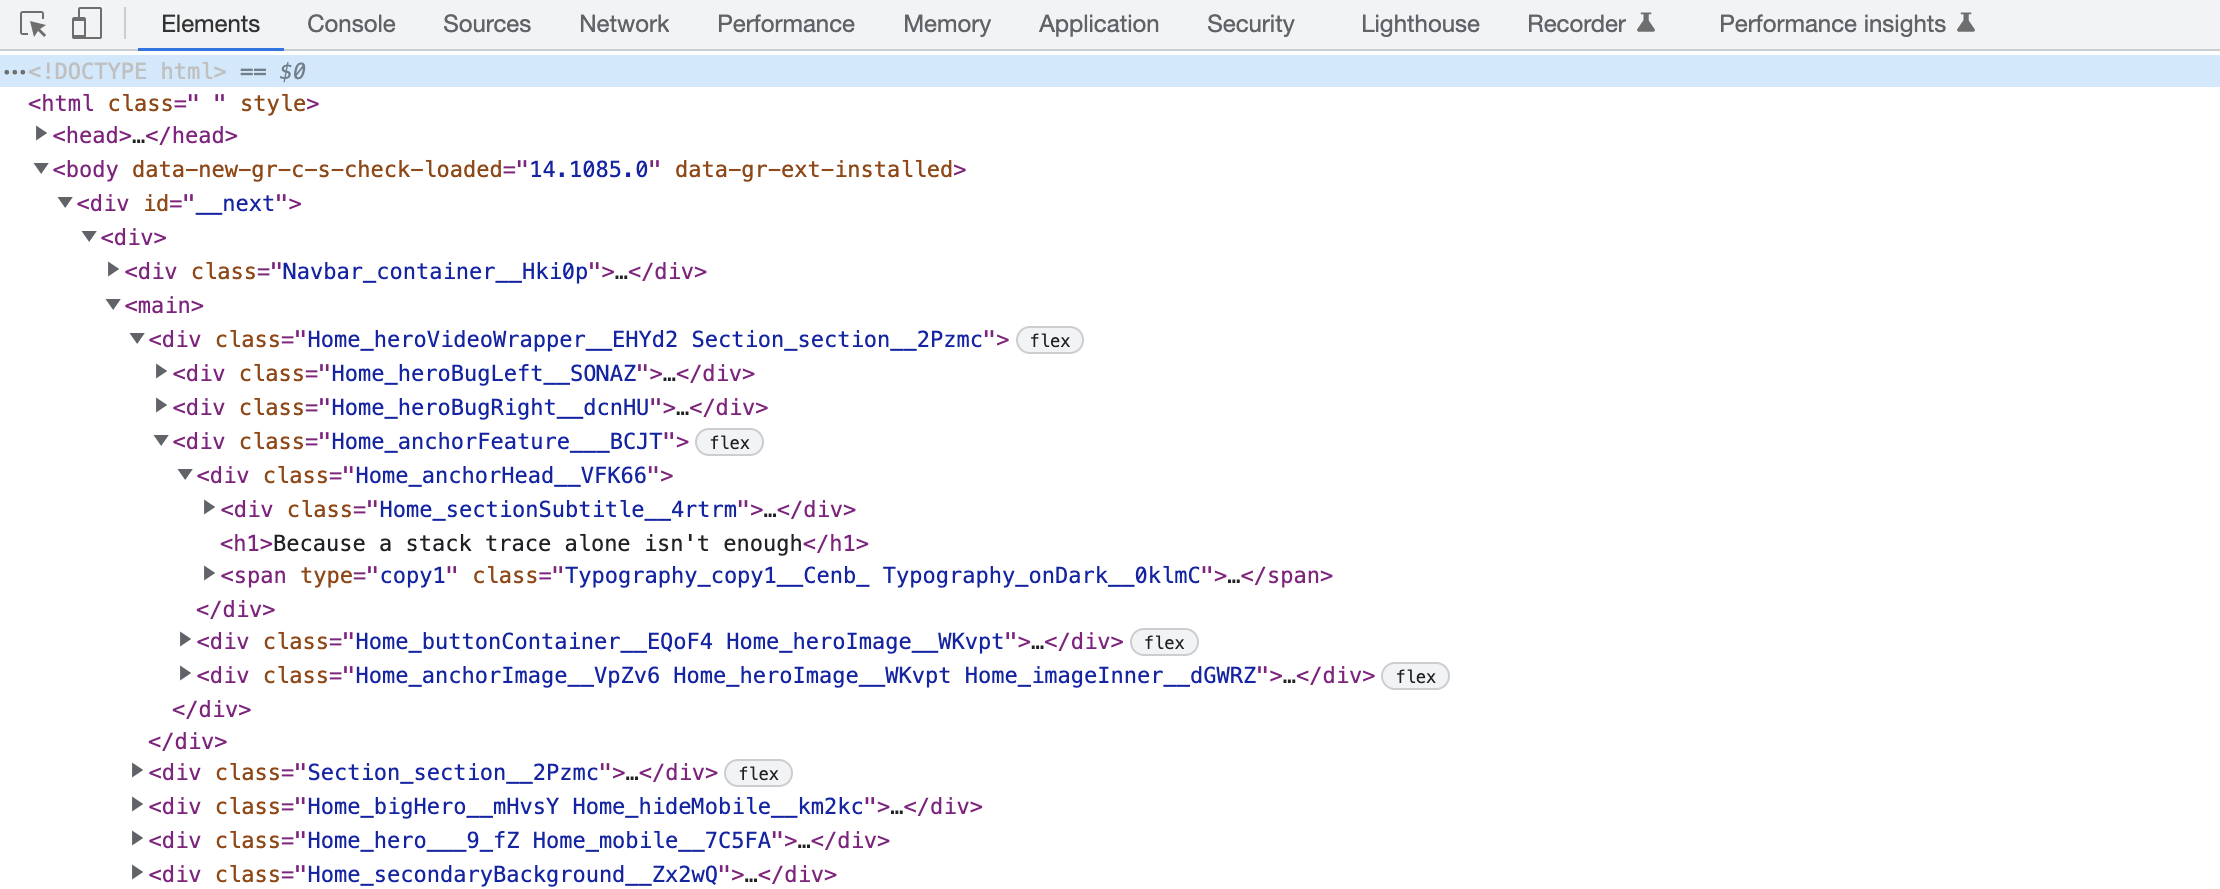
Task: Expand the Navbar_container div node
Action: click(113, 270)
